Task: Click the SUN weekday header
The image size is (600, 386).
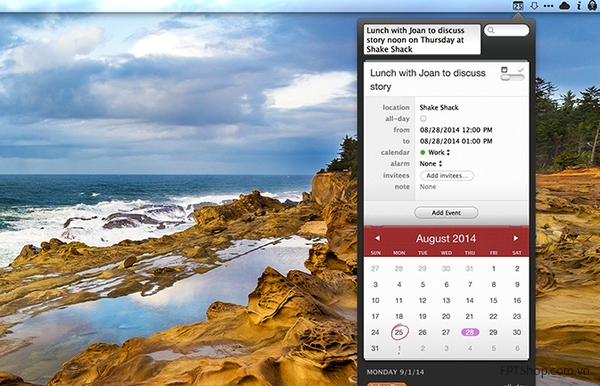Action: 376,253
